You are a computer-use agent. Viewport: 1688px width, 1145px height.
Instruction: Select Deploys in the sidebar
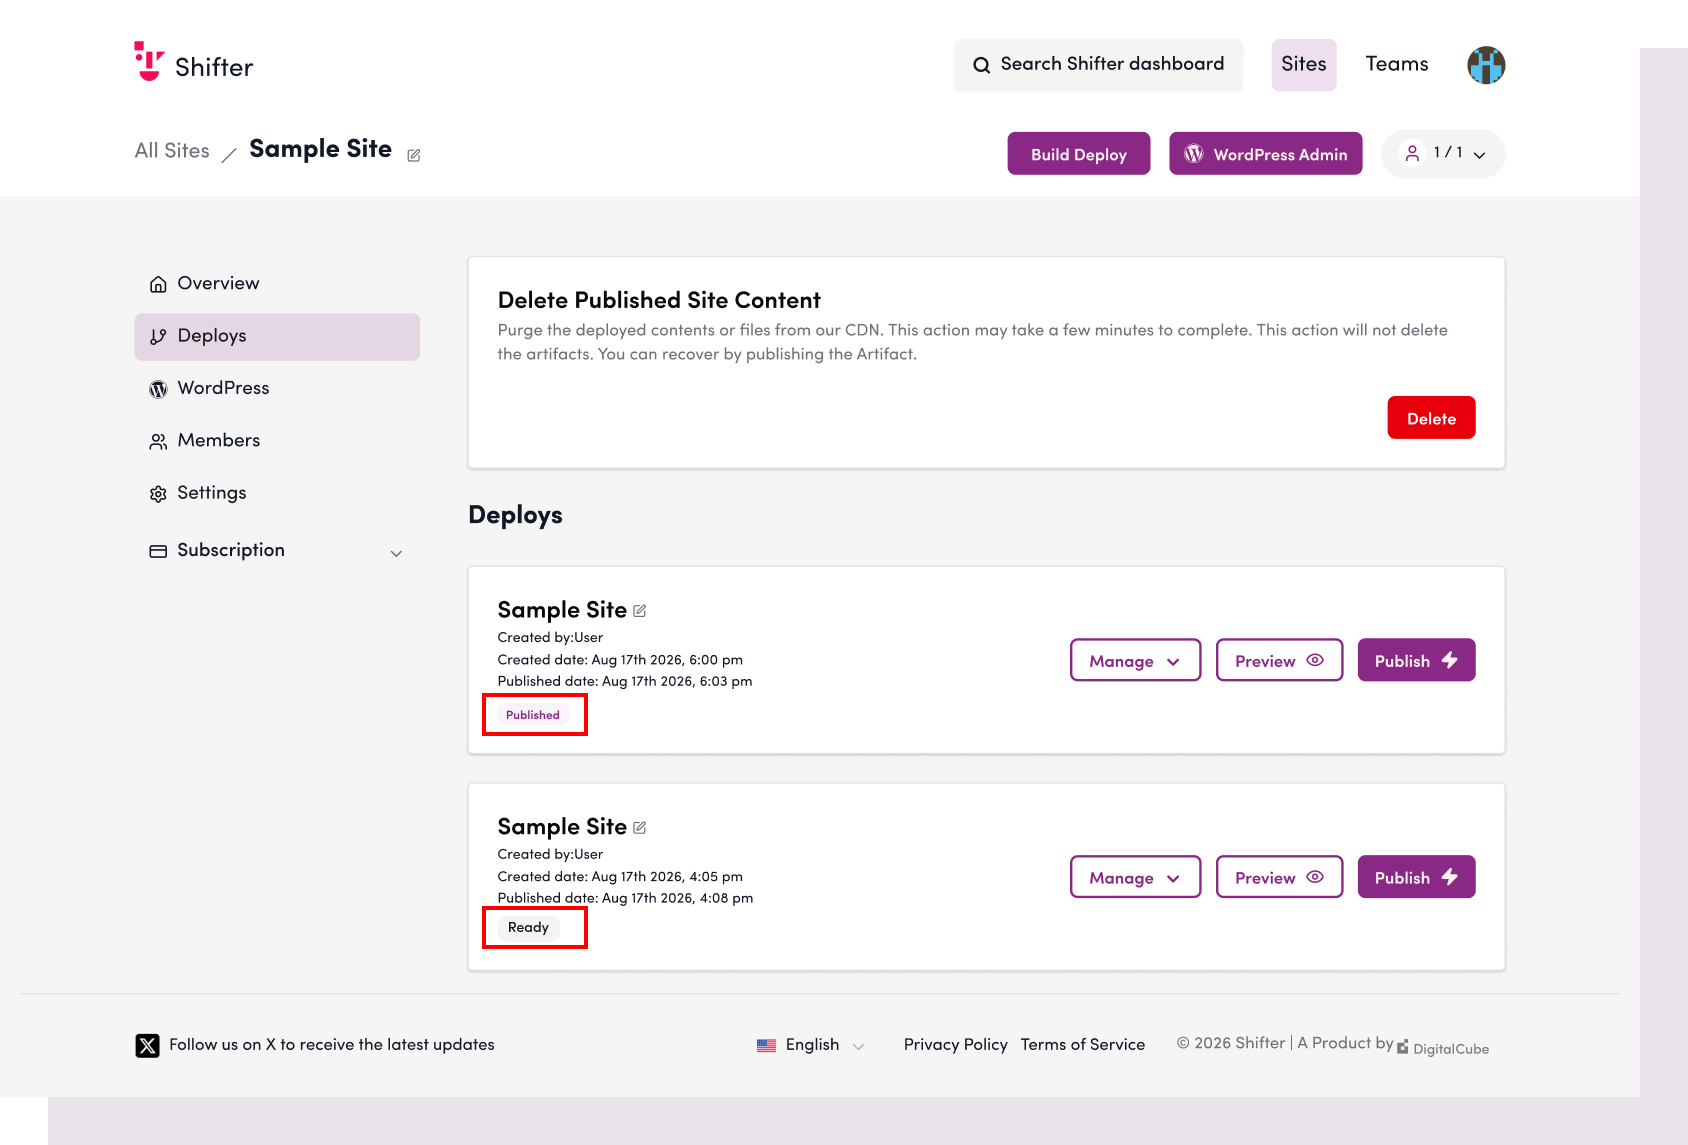click(277, 337)
